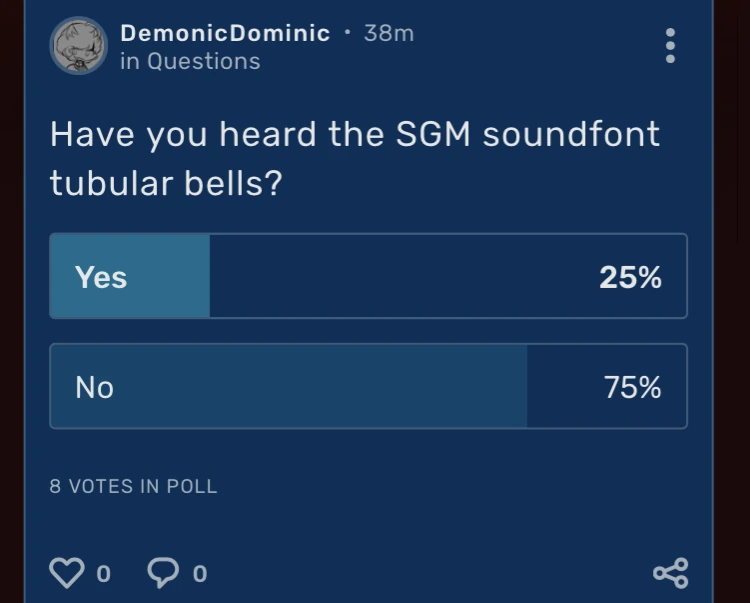Click the 38m post timestamp
This screenshot has width=750, height=603.
click(x=389, y=33)
